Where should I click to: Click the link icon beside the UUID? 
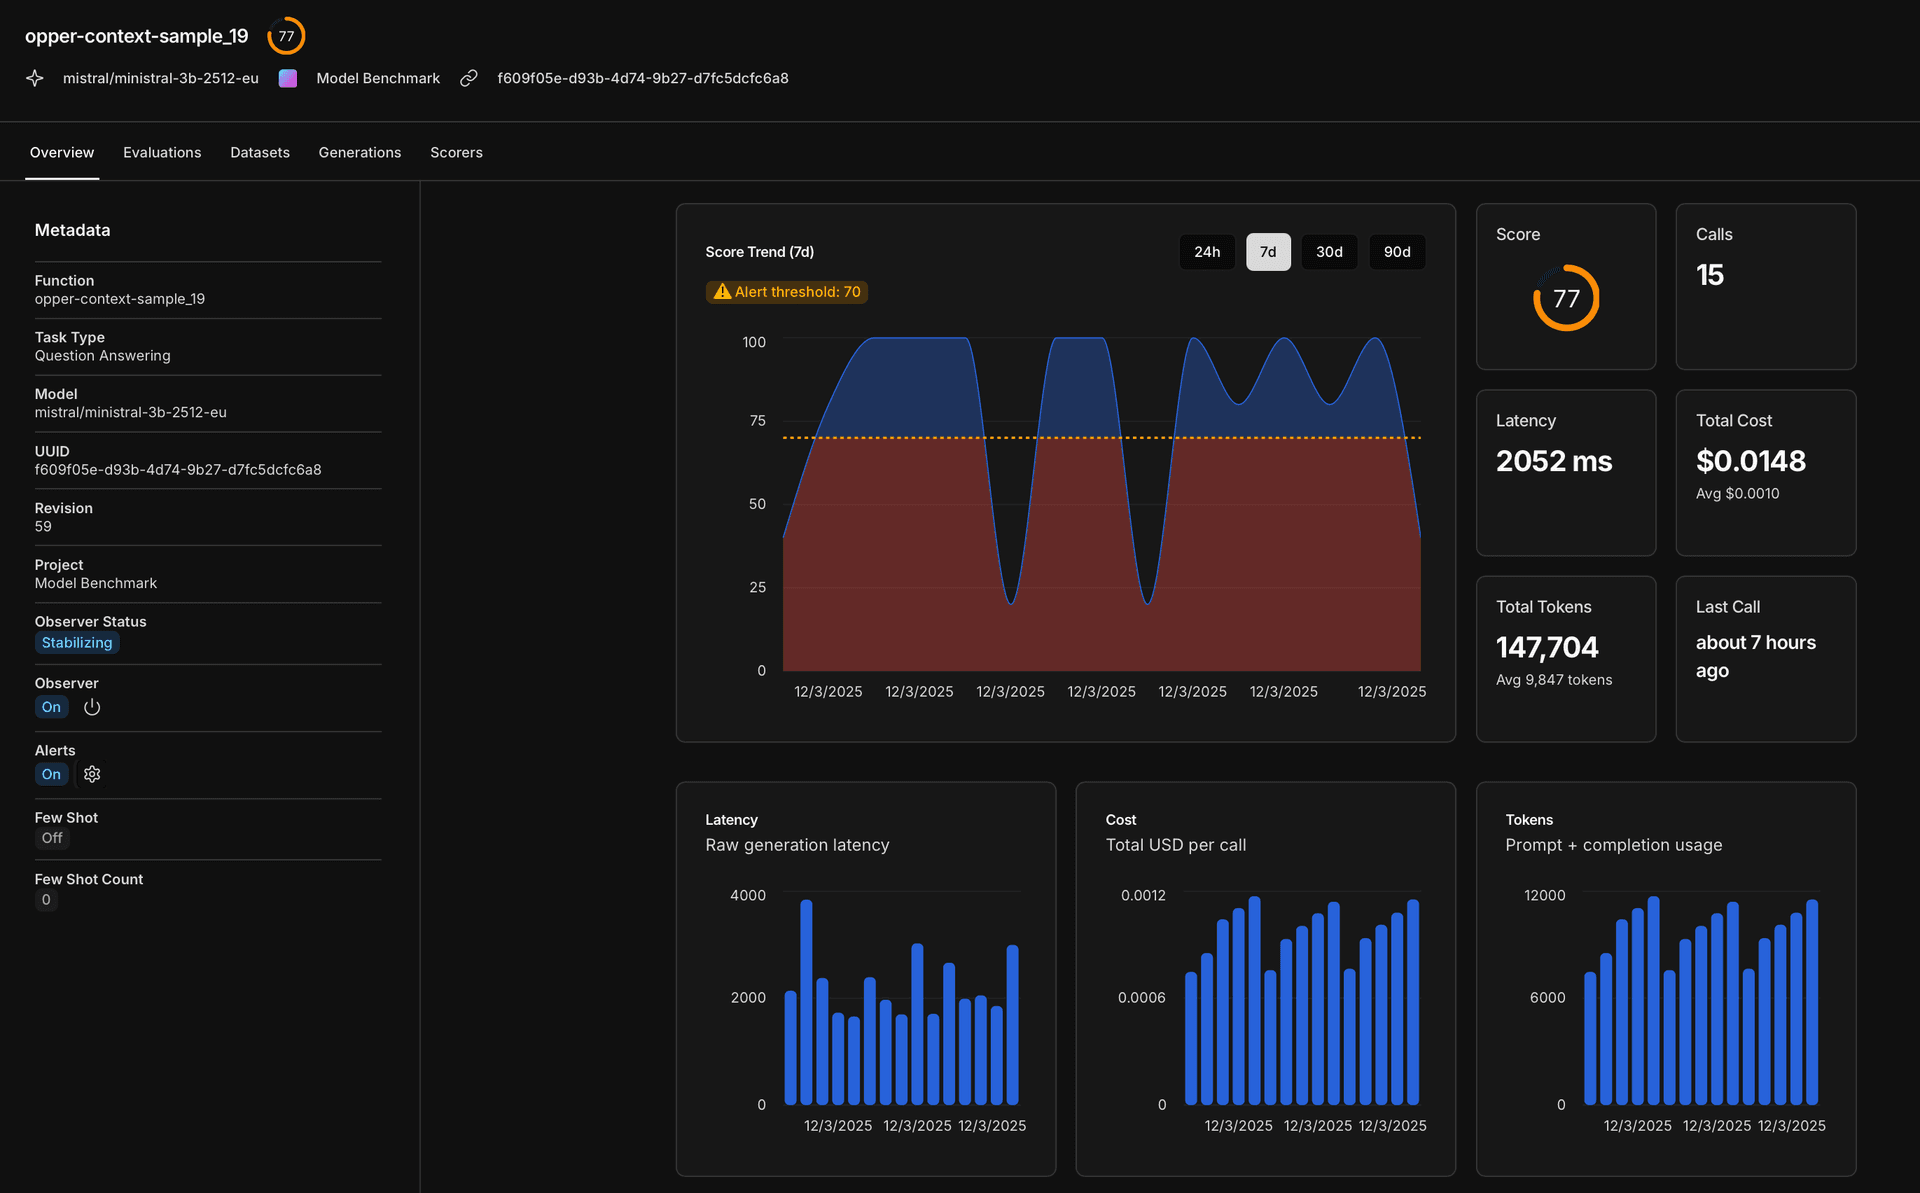point(468,78)
